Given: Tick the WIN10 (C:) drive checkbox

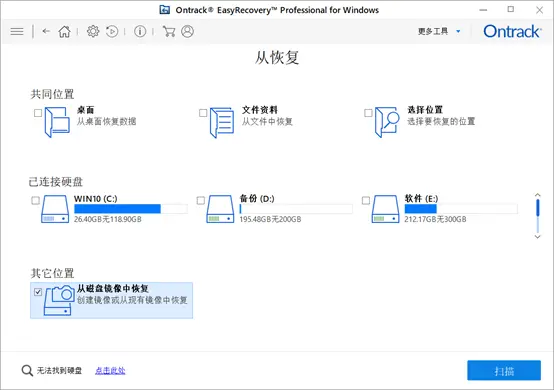Looking at the screenshot, I should tap(35, 200).
